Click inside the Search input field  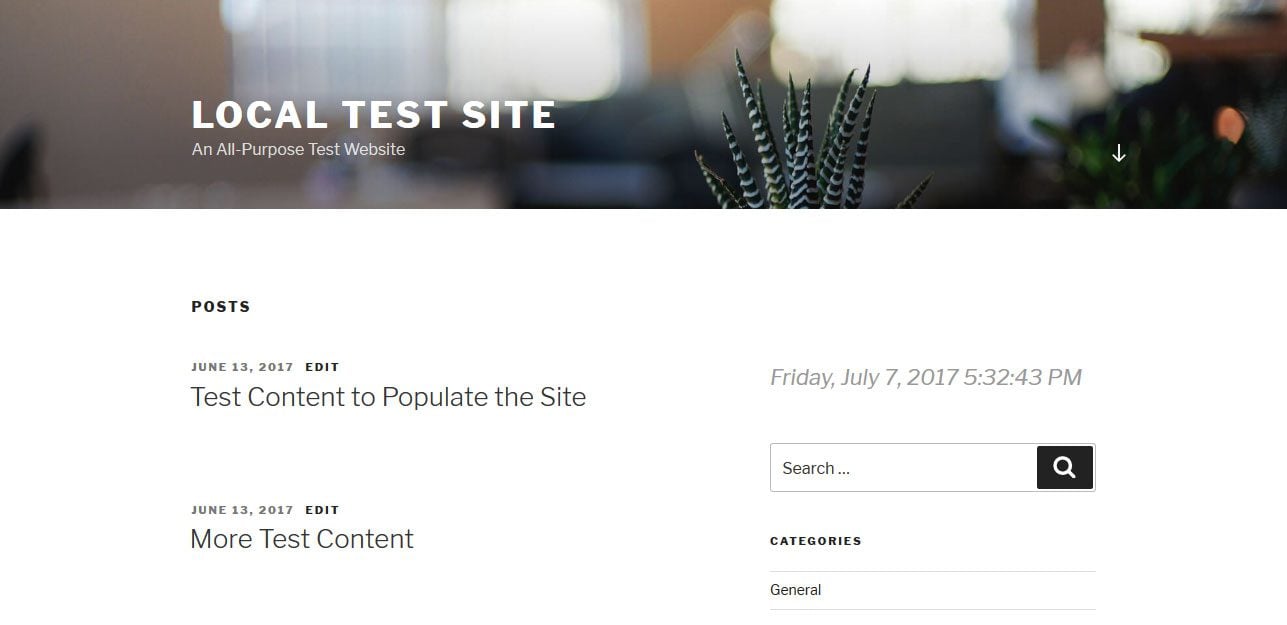click(900, 467)
